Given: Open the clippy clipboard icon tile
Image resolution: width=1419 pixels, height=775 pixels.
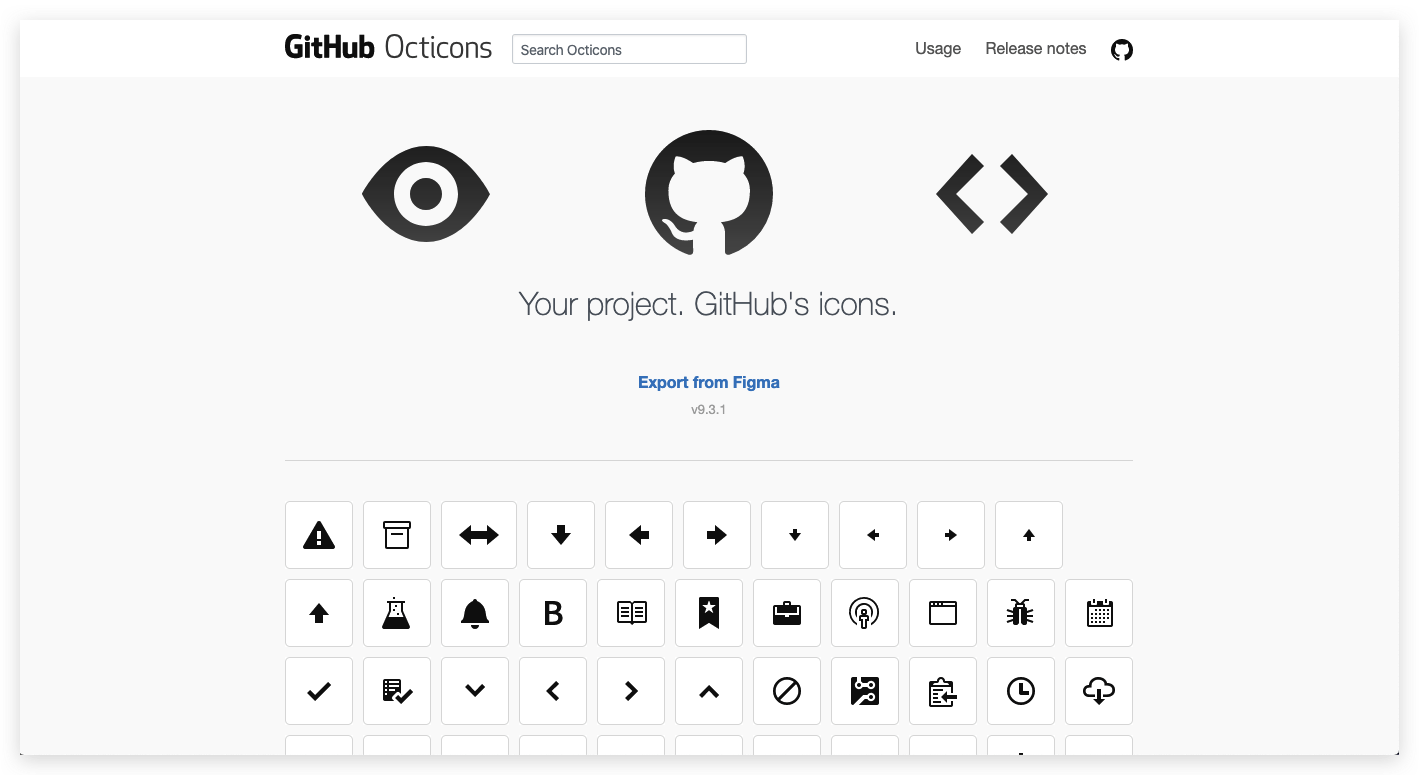Looking at the screenshot, I should pyautogui.click(x=943, y=691).
